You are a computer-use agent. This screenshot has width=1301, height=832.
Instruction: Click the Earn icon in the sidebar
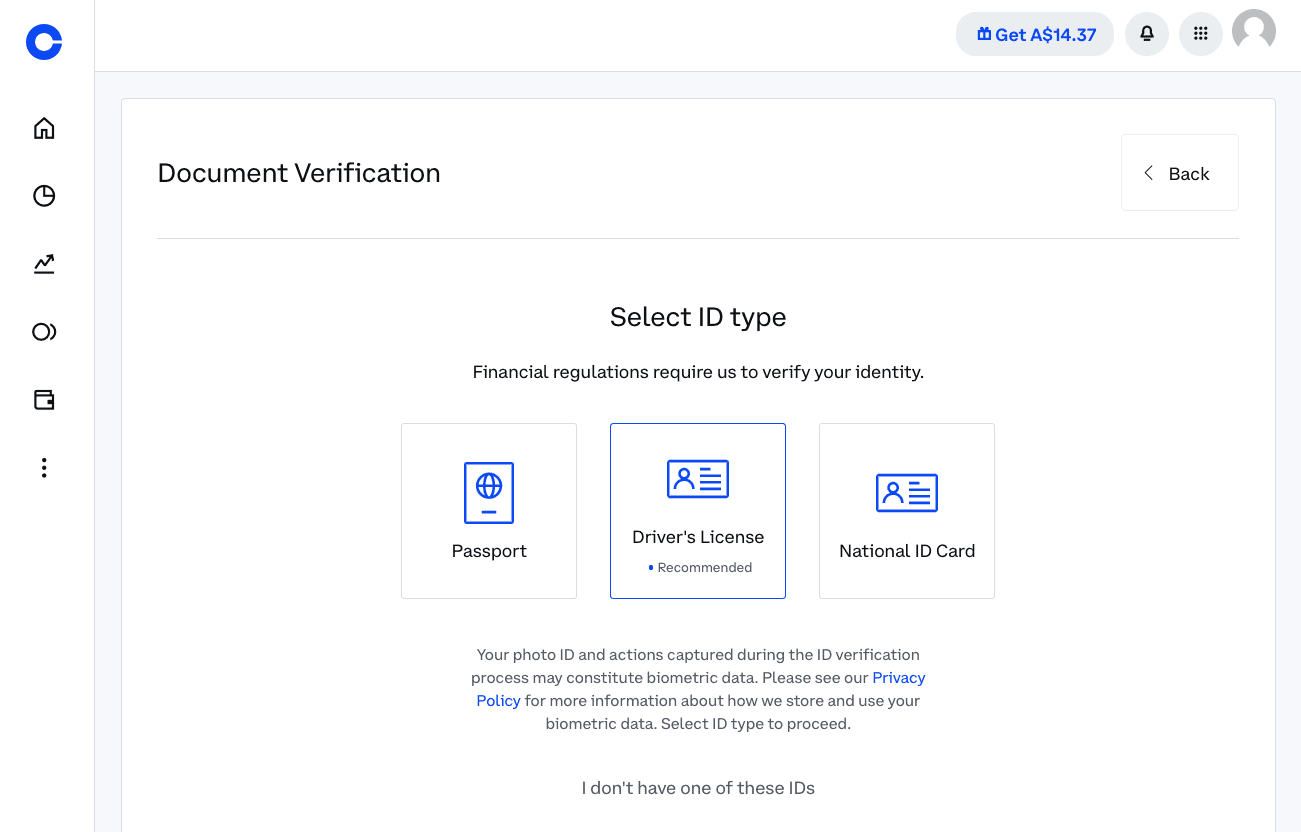pos(43,331)
